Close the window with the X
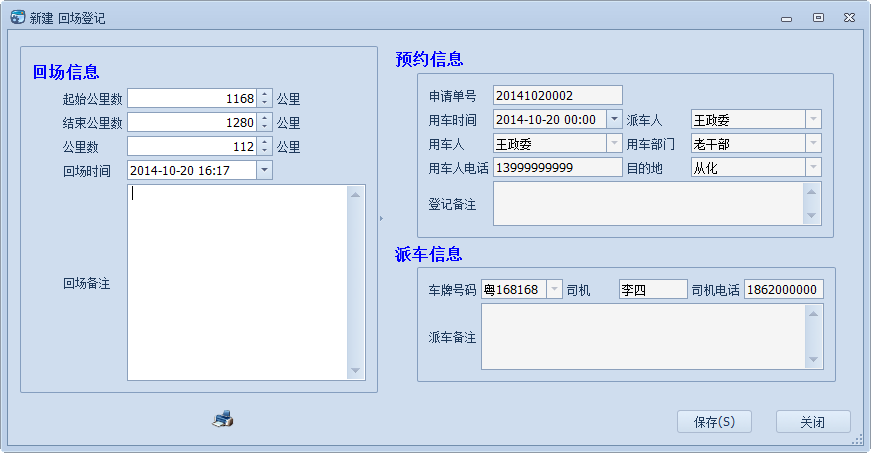 (849, 18)
